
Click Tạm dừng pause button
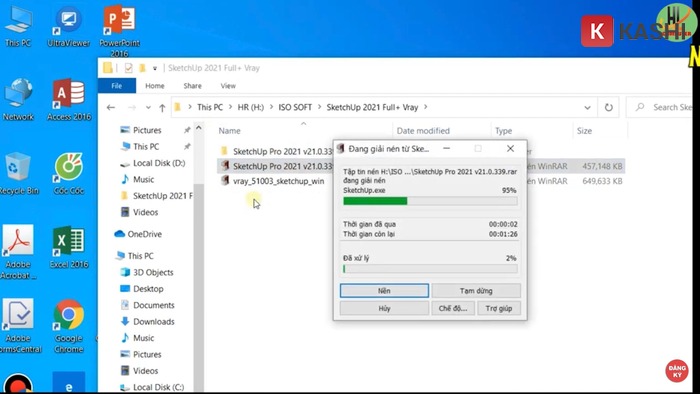click(x=476, y=290)
